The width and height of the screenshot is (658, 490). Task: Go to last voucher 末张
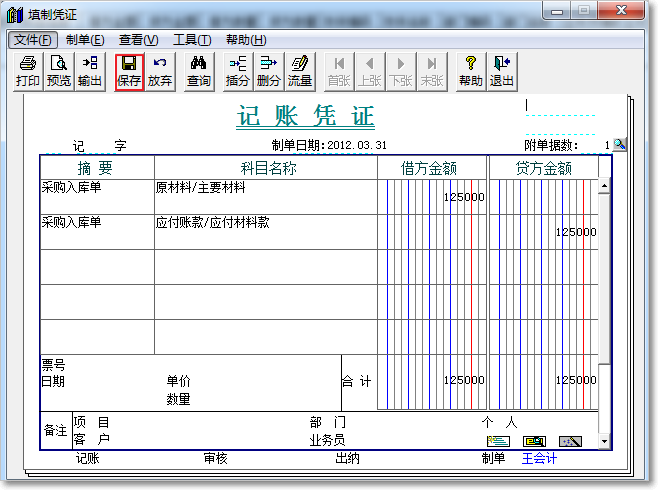(x=432, y=71)
